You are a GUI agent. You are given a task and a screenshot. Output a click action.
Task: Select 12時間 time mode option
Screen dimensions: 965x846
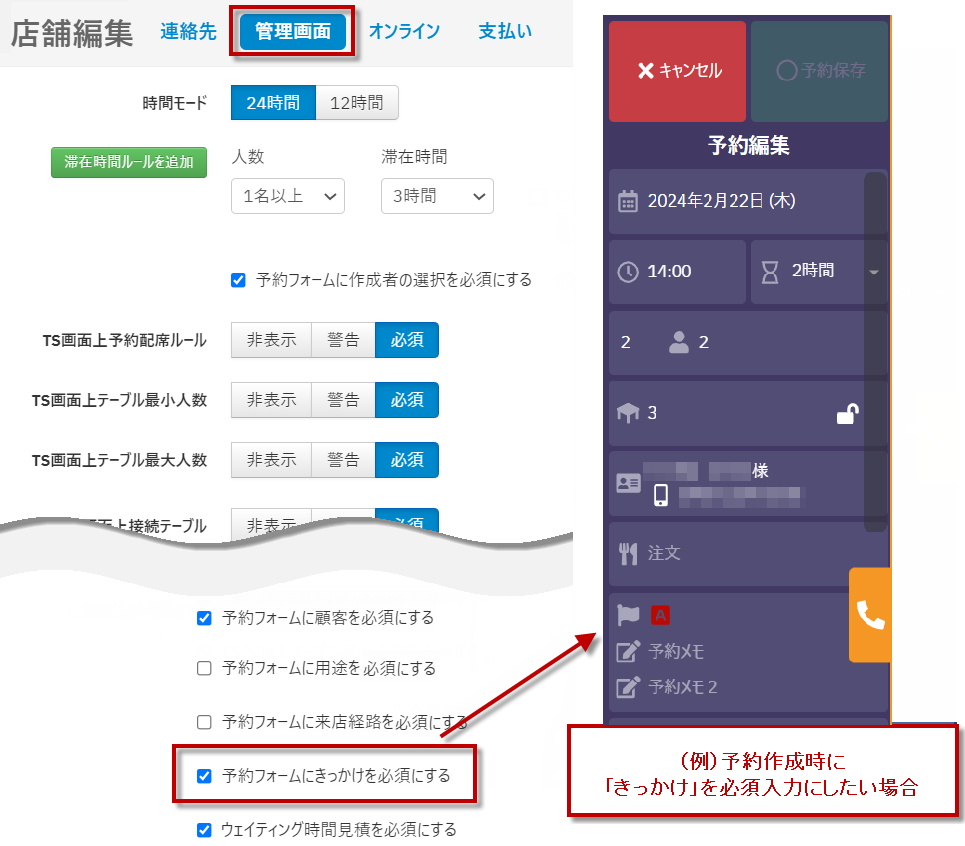coord(356,103)
